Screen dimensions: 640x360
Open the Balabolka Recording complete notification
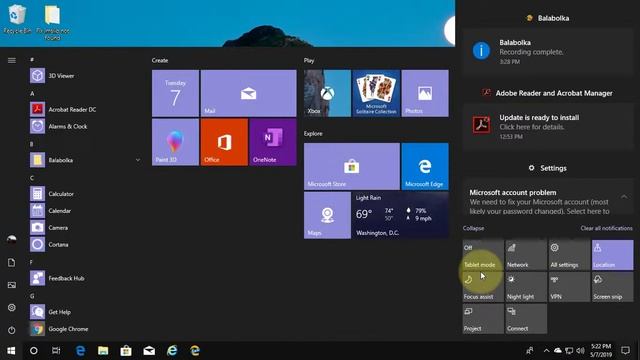click(548, 52)
